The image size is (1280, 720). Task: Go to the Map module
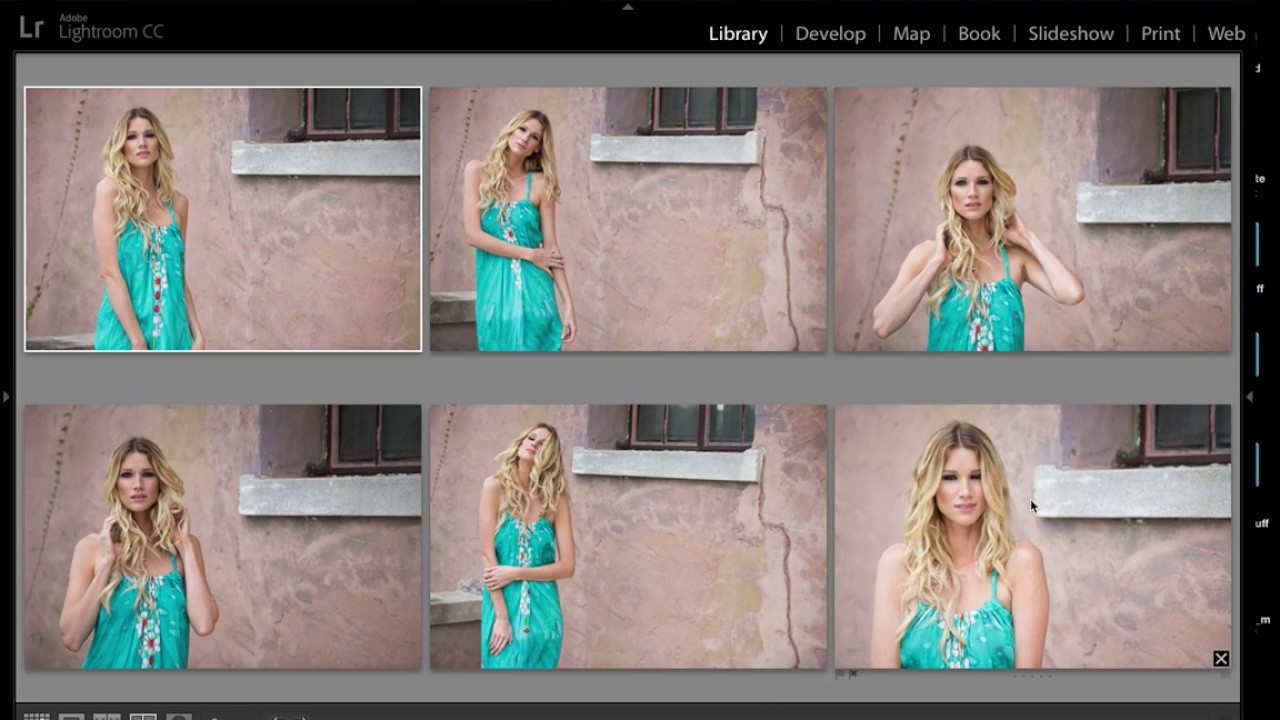click(x=911, y=33)
